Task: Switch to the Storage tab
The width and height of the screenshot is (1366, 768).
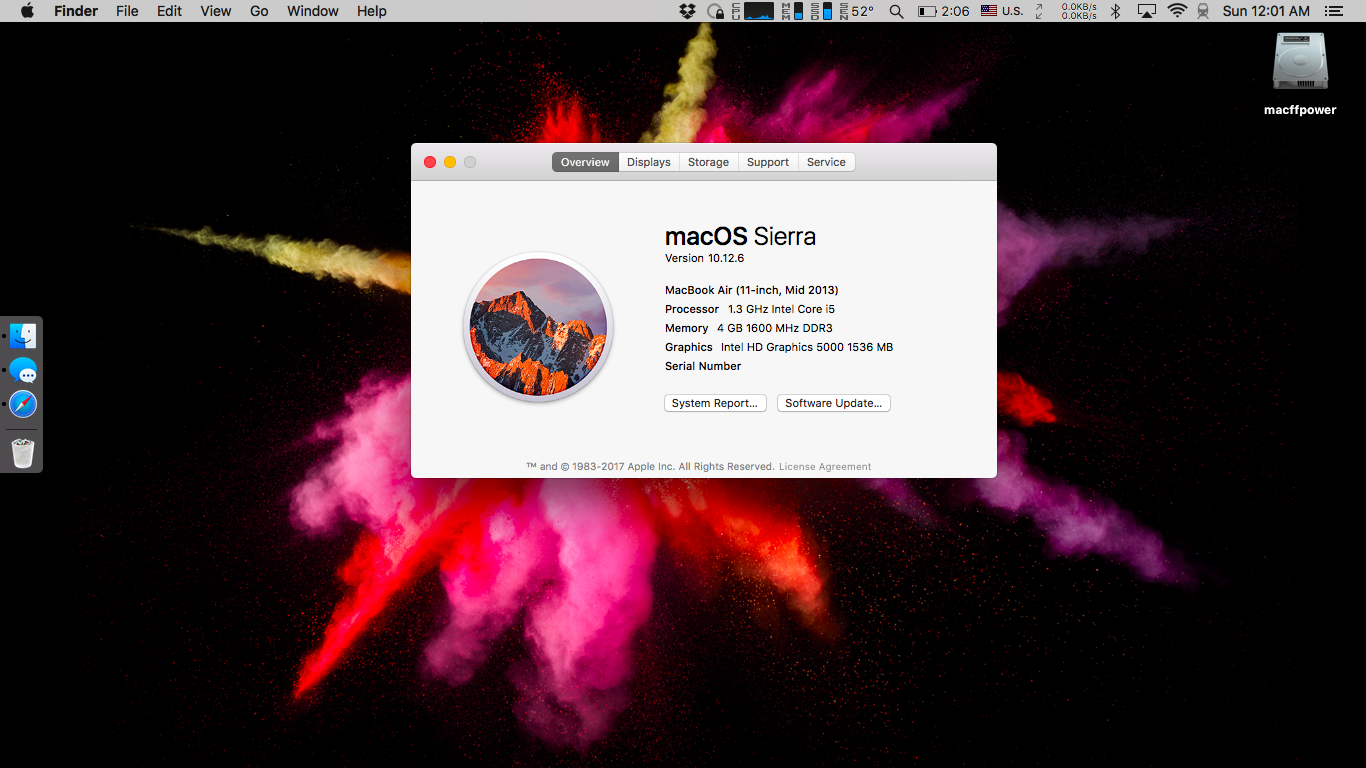Action: [x=708, y=162]
